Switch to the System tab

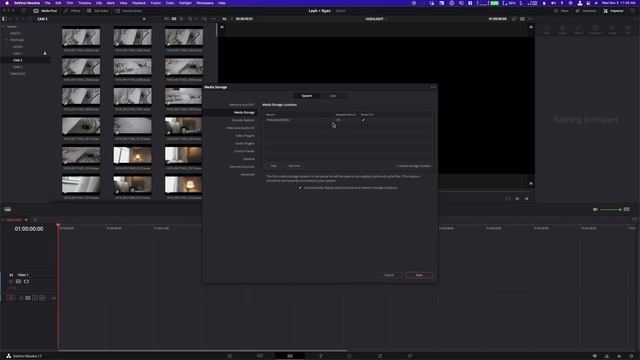pyautogui.click(x=307, y=96)
